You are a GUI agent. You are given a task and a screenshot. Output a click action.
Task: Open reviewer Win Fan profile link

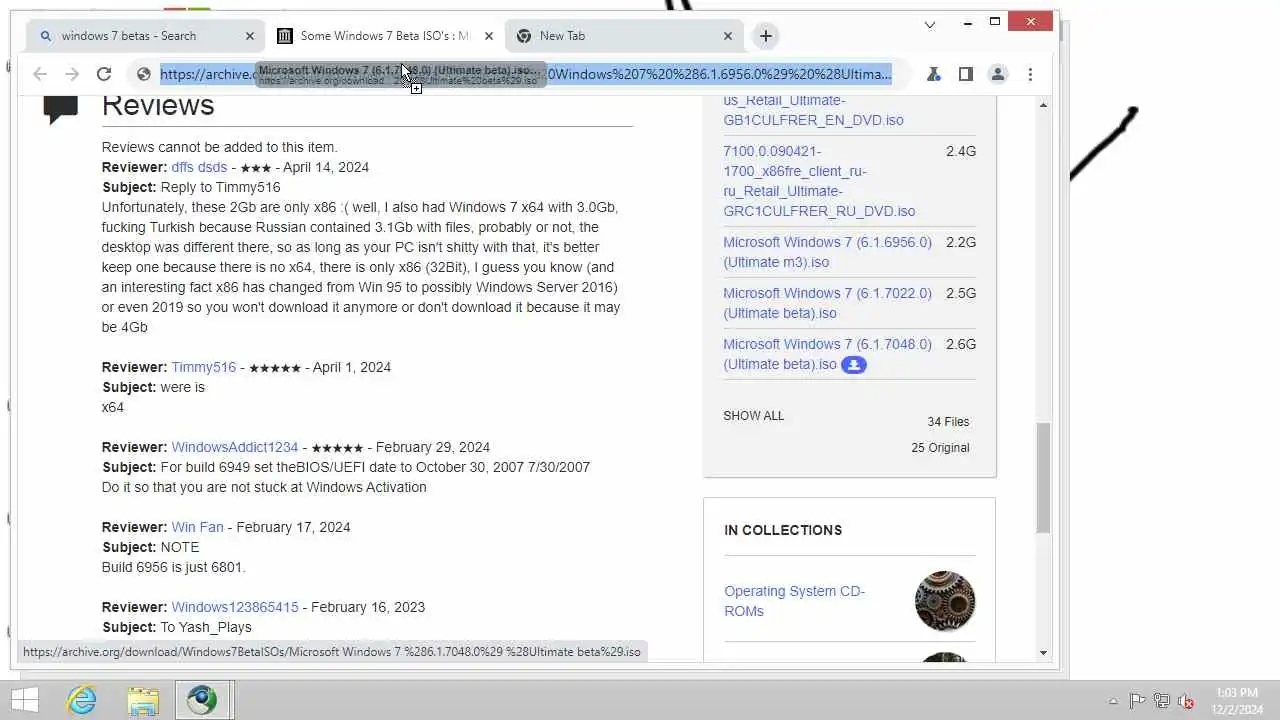197,527
